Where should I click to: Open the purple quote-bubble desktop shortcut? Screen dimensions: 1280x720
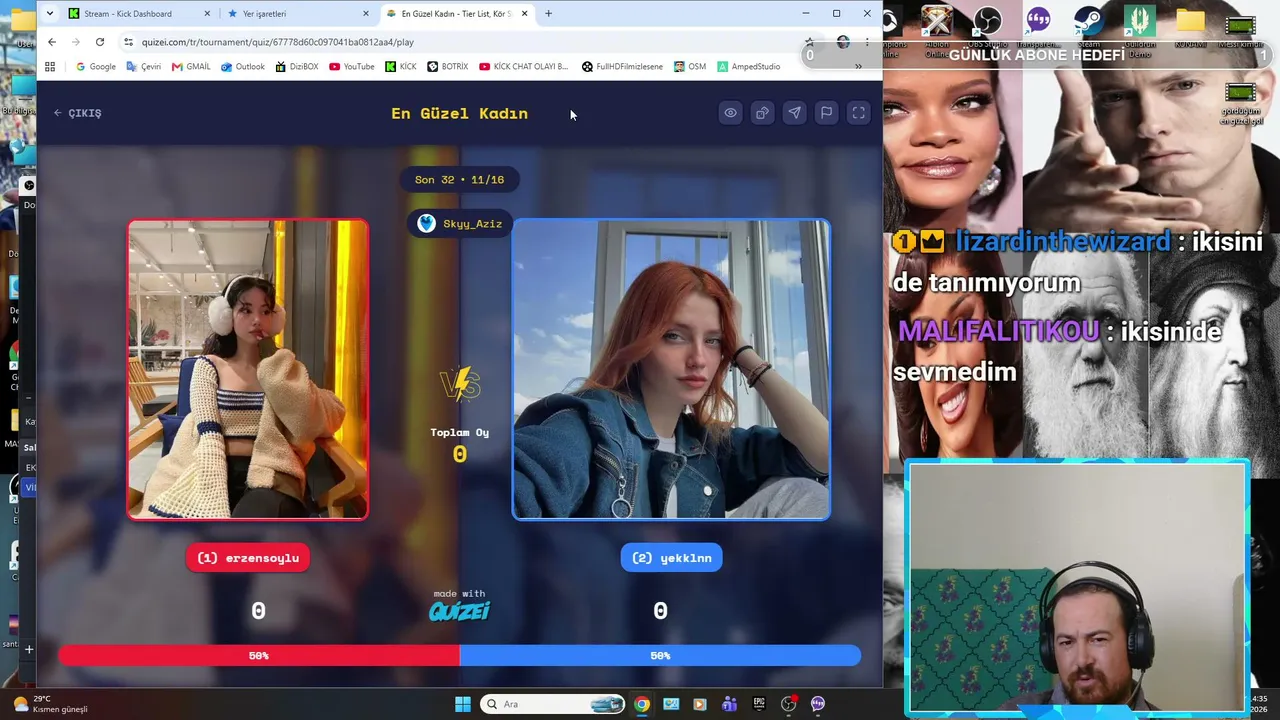1038,28
